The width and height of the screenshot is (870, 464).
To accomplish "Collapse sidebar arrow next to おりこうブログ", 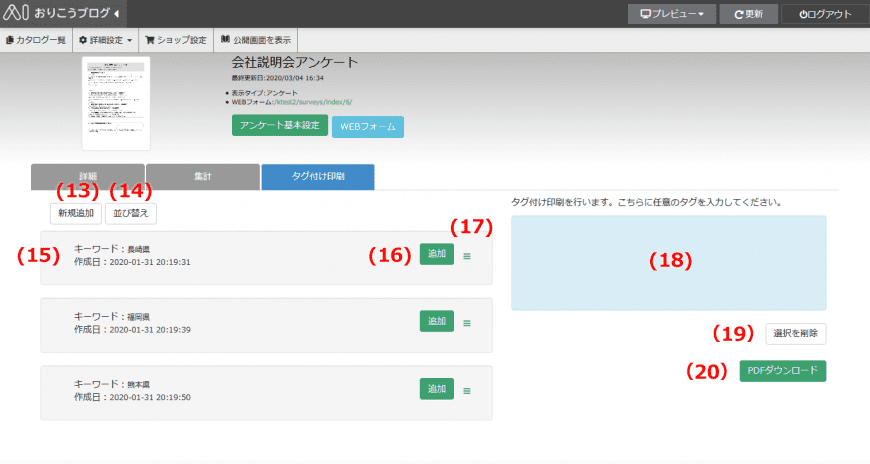I will click(117, 13).
